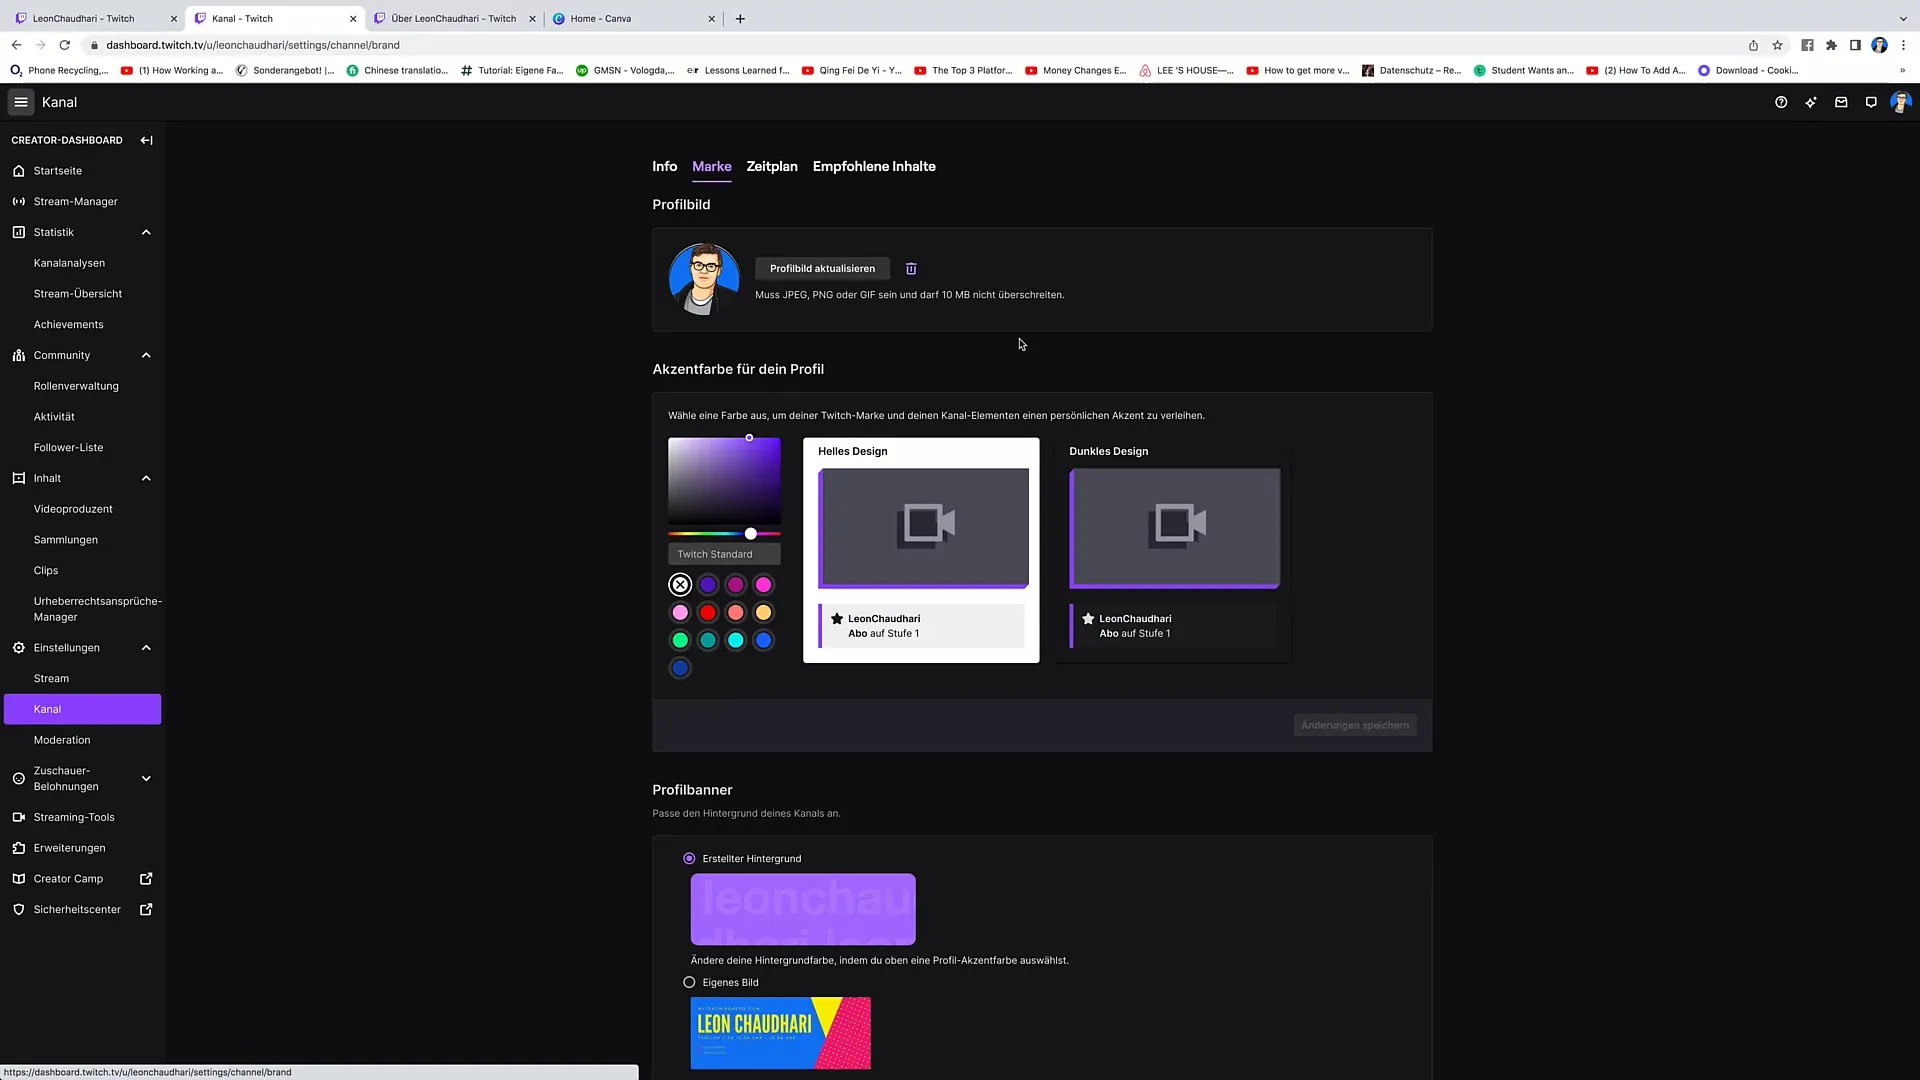Collapse the Statistik section
Image resolution: width=1920 pixels, height=1080 pixels.
(146, 232)
